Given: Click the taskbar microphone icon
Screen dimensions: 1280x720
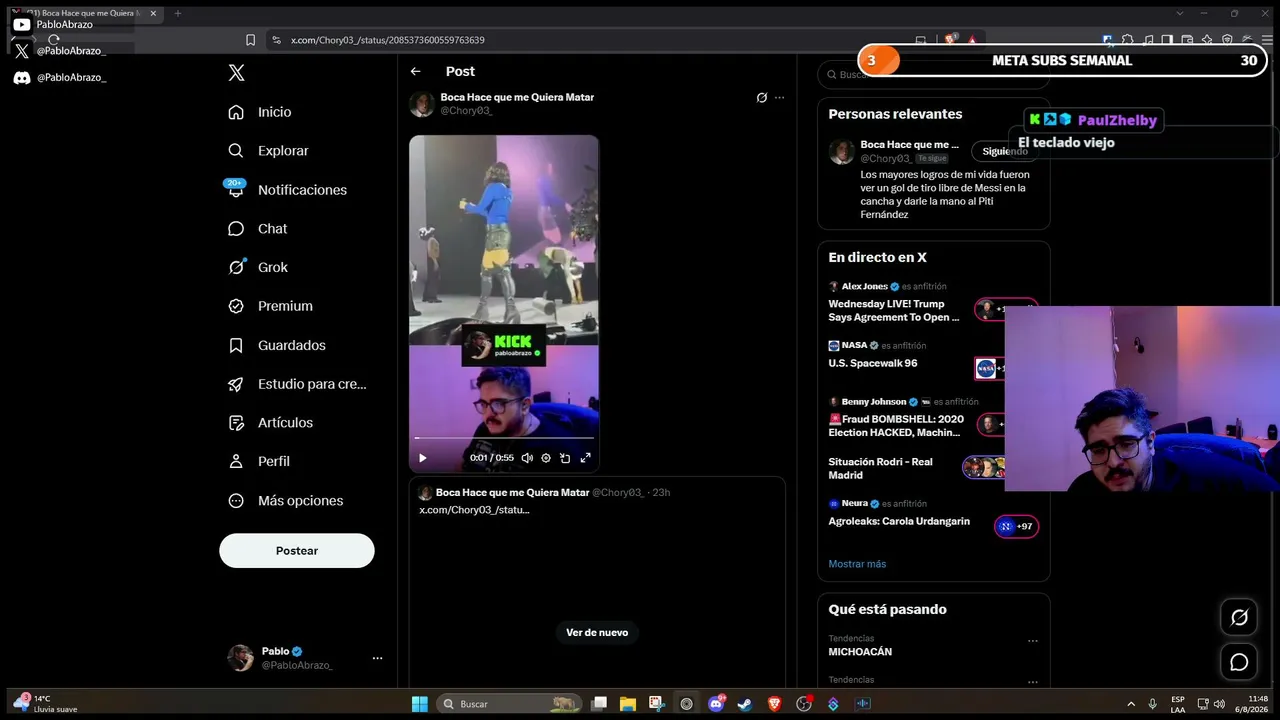Looking at the screenshot, I should 1153,704.
